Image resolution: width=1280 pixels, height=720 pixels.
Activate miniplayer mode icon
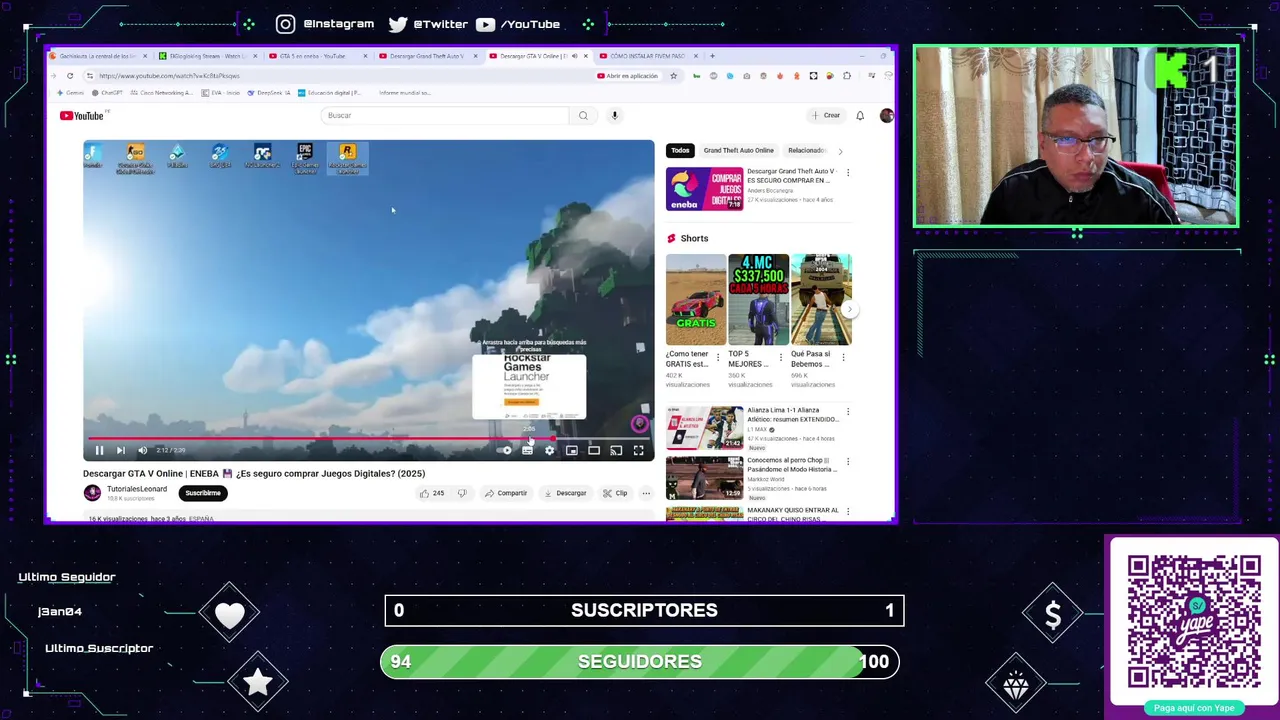572,451
